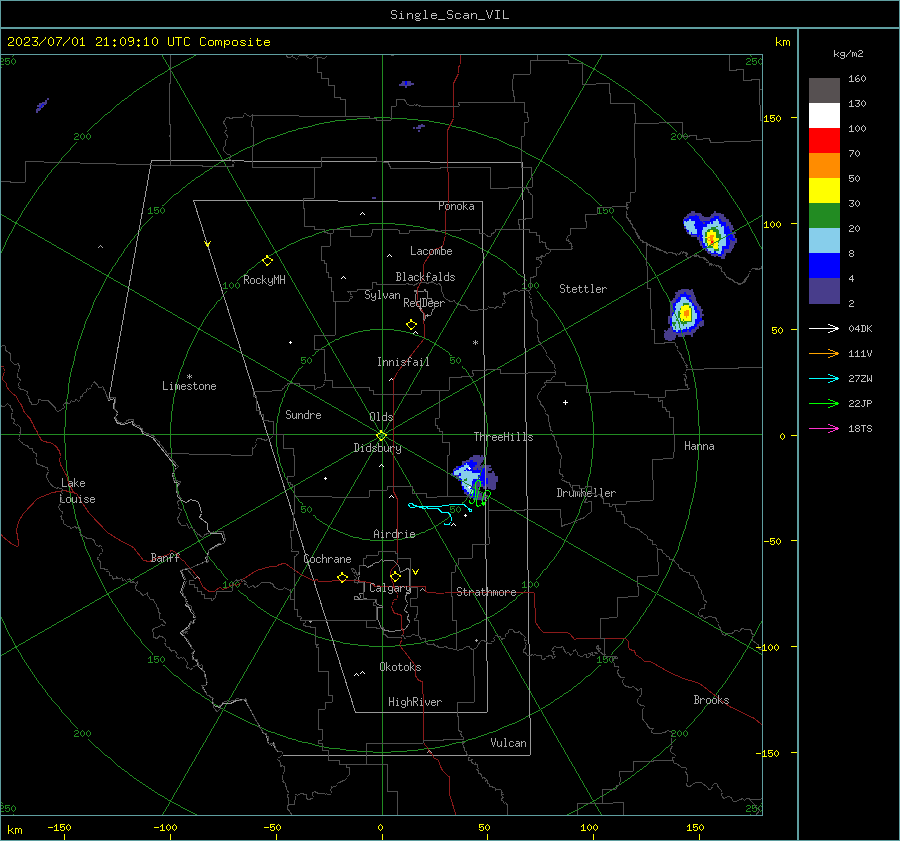The width and height of the screenshot is (900, 841).
Task: Click the Hanna city label
Action: click(x=699, y=446)
